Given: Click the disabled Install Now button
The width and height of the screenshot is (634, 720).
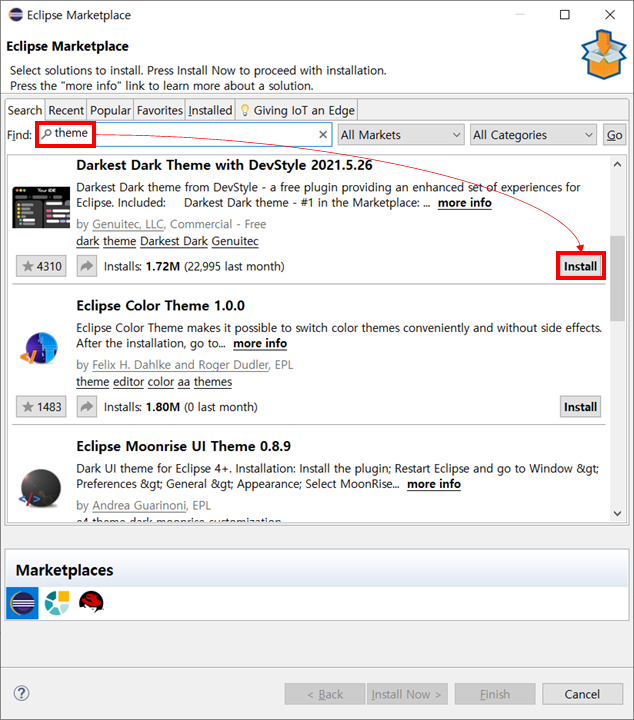Looking at the screenshot, I should 406,694.
